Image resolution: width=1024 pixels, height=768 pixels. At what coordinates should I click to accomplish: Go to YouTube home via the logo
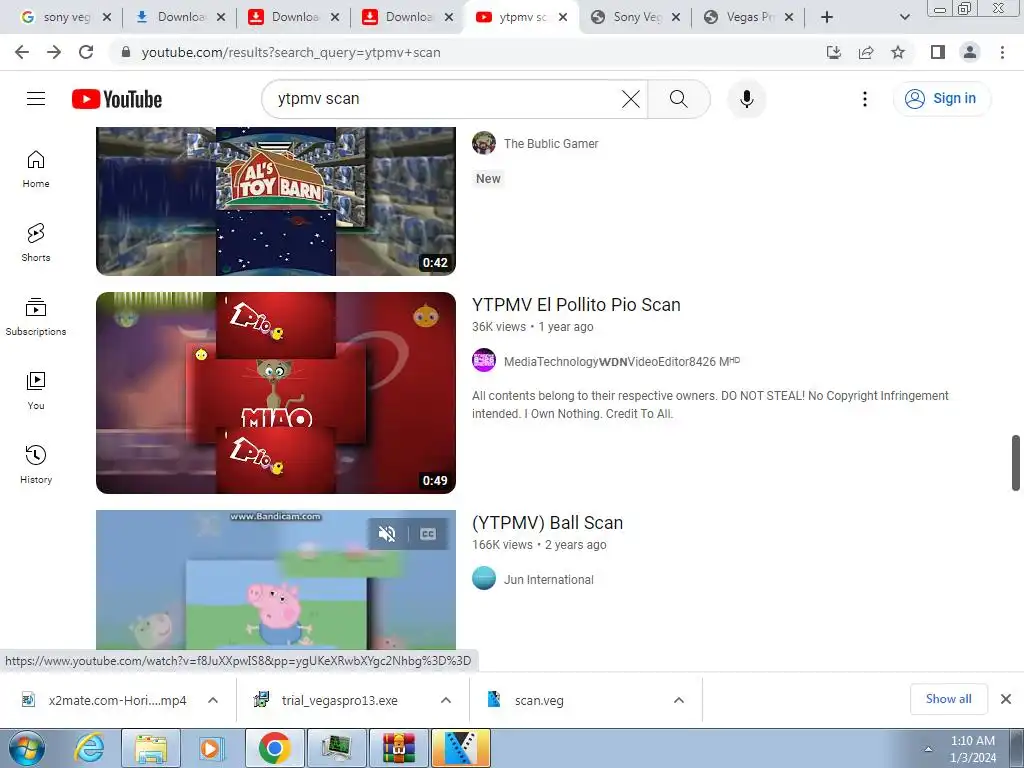click(117, 99)
